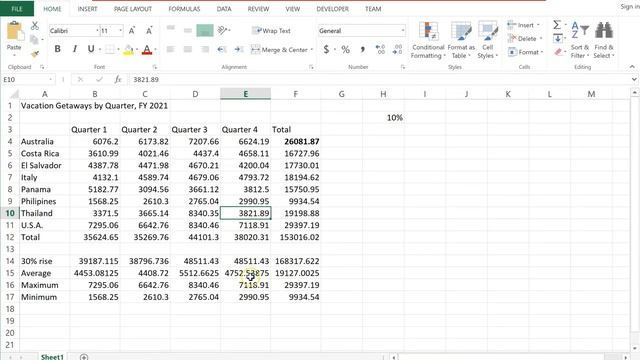
Task: Toggle Middle Align
Action: (x=188, y=30)
